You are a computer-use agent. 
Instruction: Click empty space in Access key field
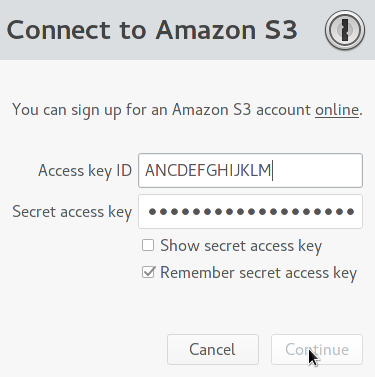pos(317,170)
